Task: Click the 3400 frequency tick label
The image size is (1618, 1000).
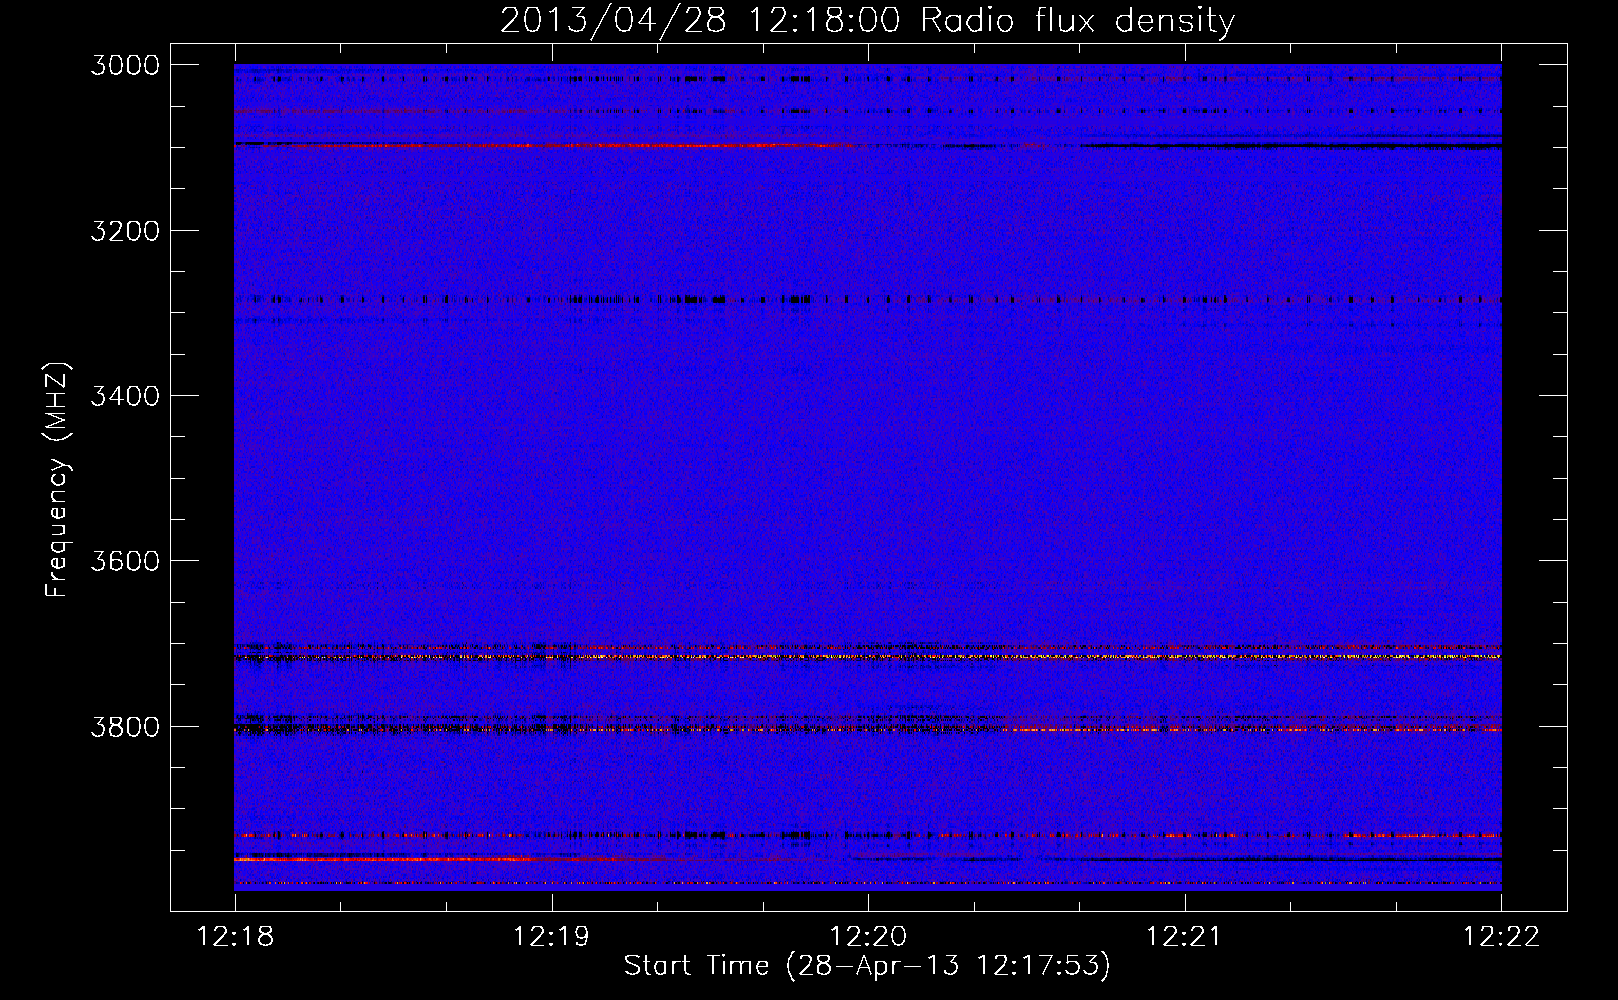Action: (x=125, y=396)
